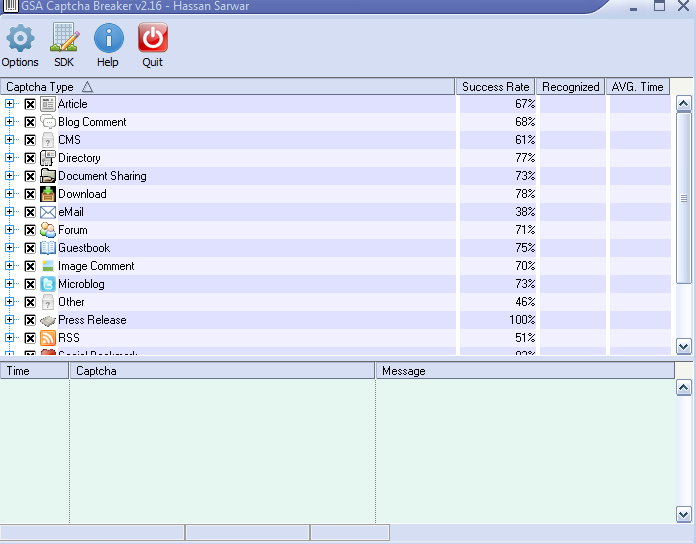Toggle the RSS checkbox

click(30, 339)
